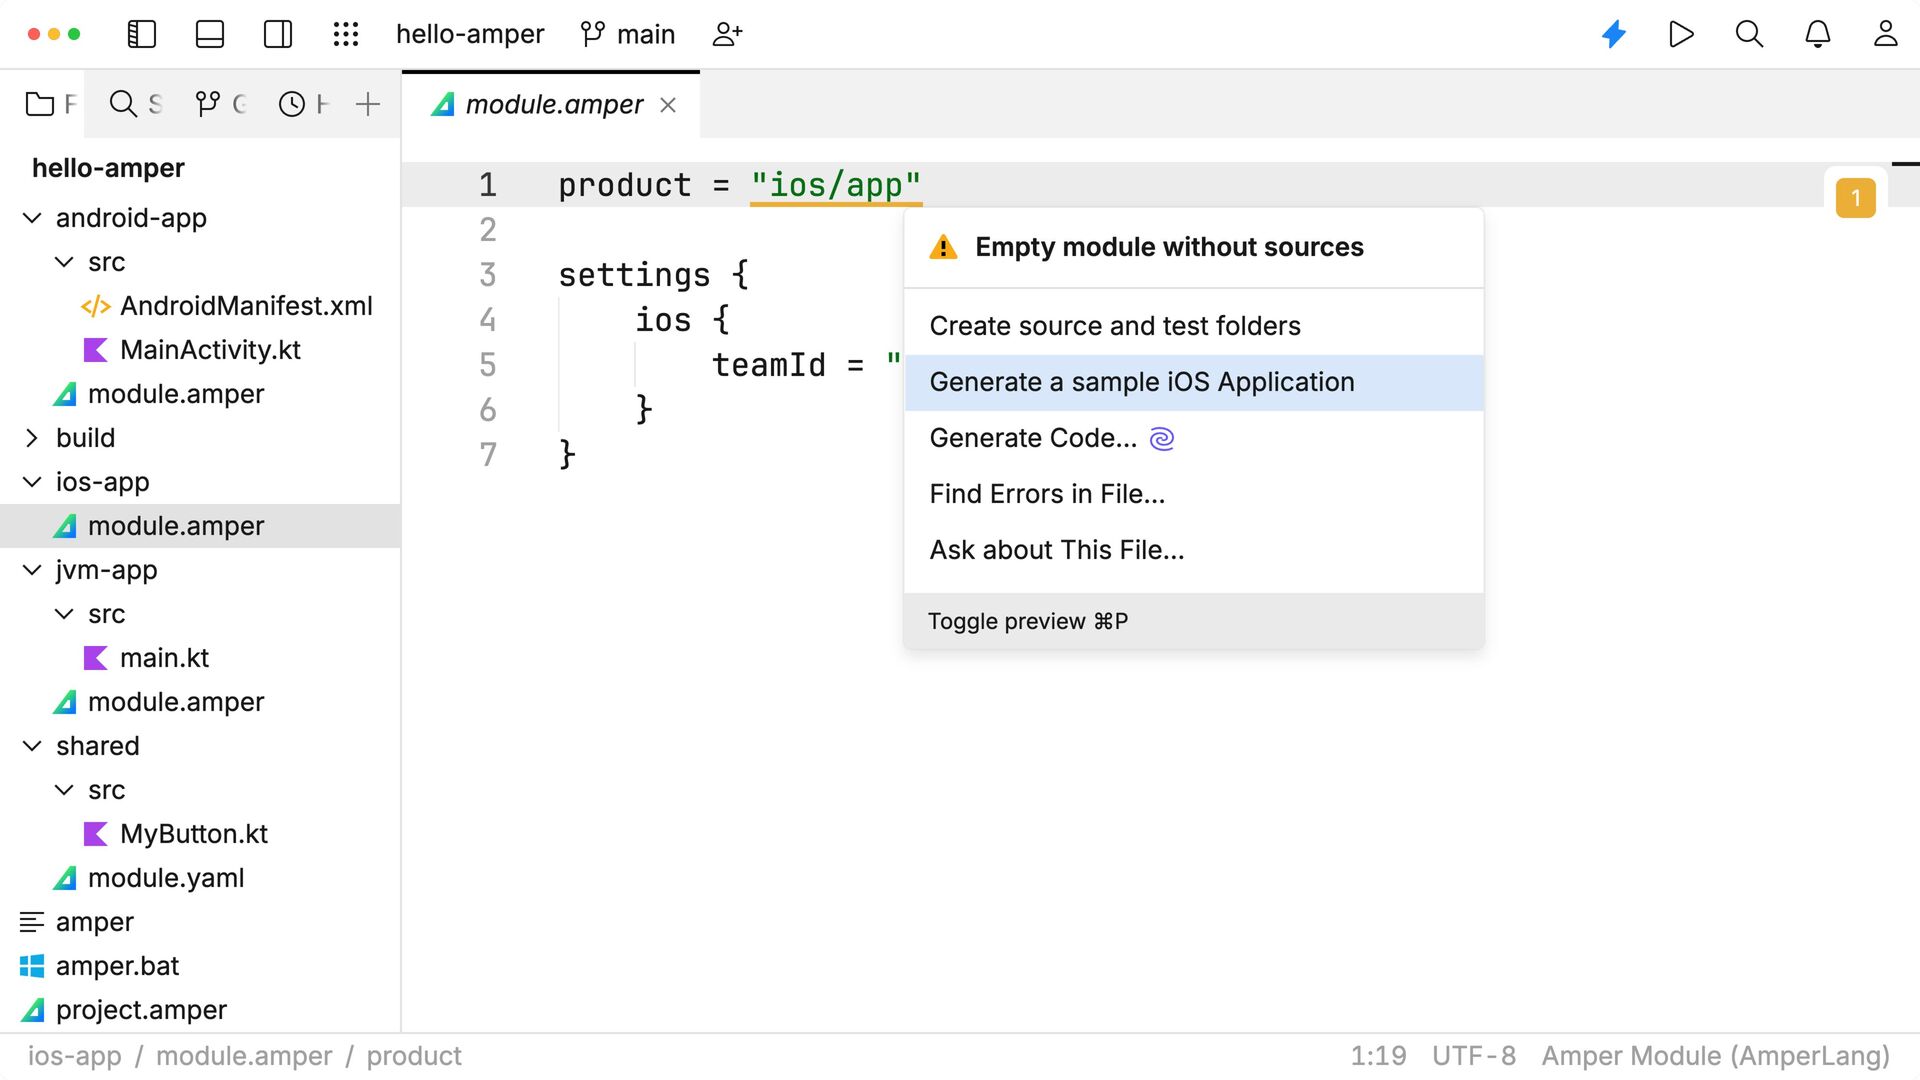Click the teamId text on line 5

(769, 365)
